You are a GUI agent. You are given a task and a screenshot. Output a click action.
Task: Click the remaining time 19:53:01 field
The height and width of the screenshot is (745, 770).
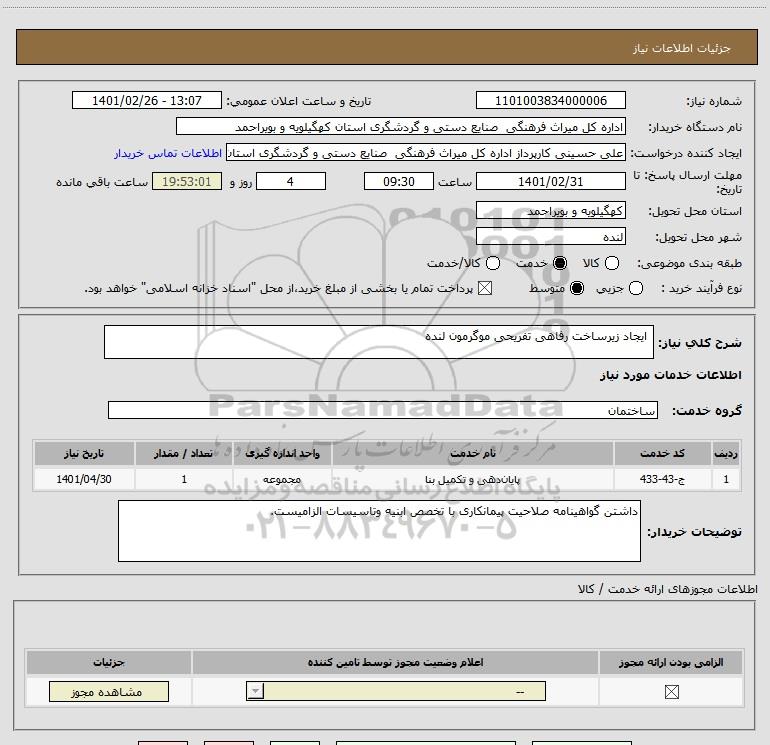pyautogui.click(x=187, y=182)
